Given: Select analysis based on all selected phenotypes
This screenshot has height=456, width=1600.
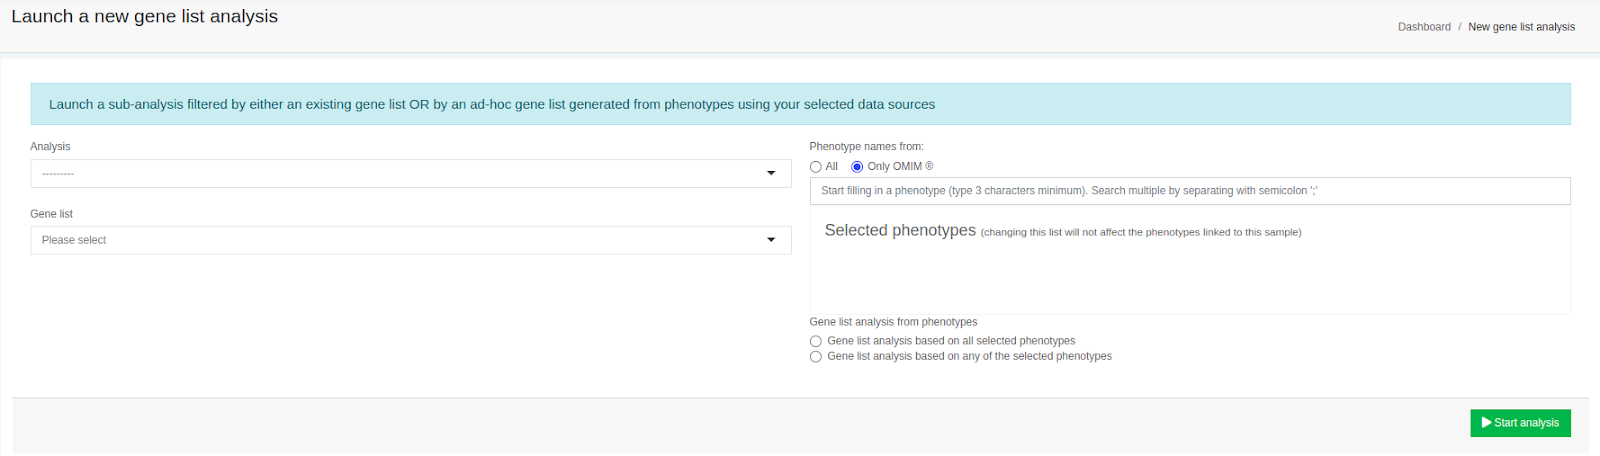Looking at the screenshot, I should pos(816,341).
